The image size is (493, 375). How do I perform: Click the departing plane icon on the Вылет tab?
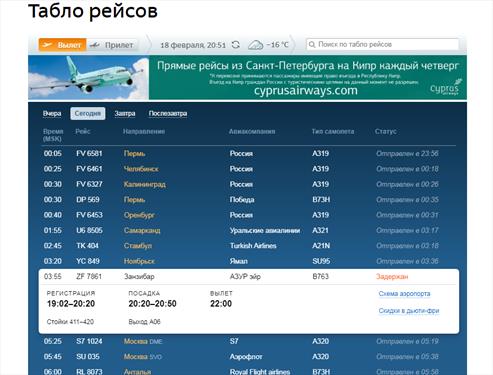point(47,45)
